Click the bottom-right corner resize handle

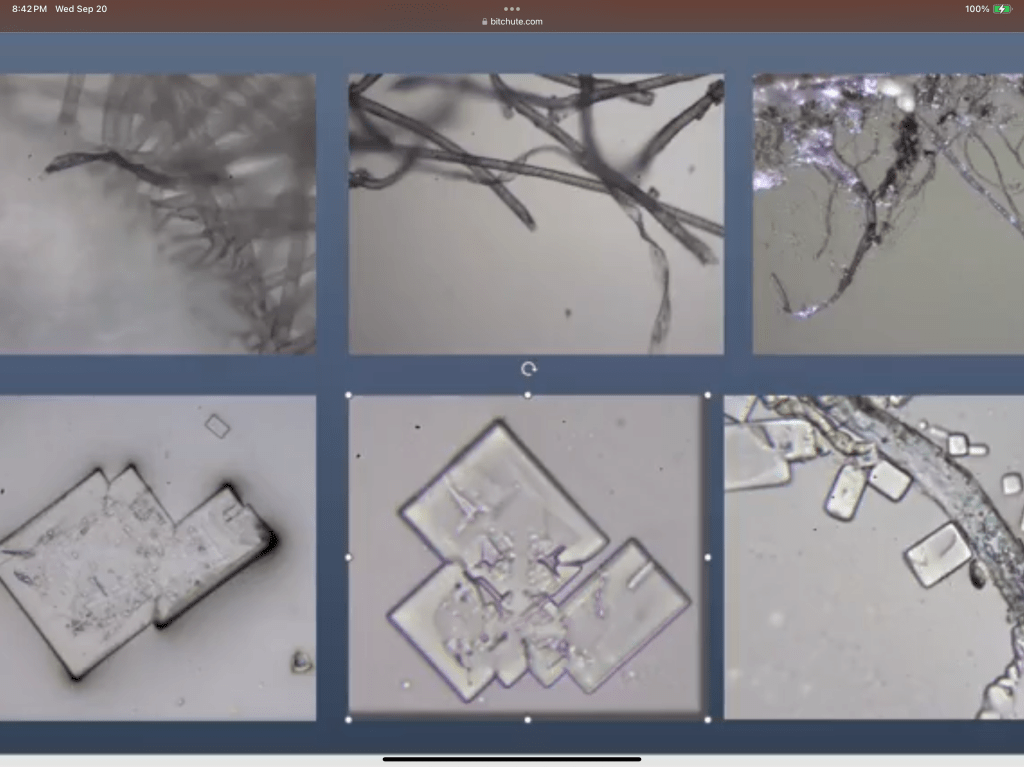click(708, 719)
